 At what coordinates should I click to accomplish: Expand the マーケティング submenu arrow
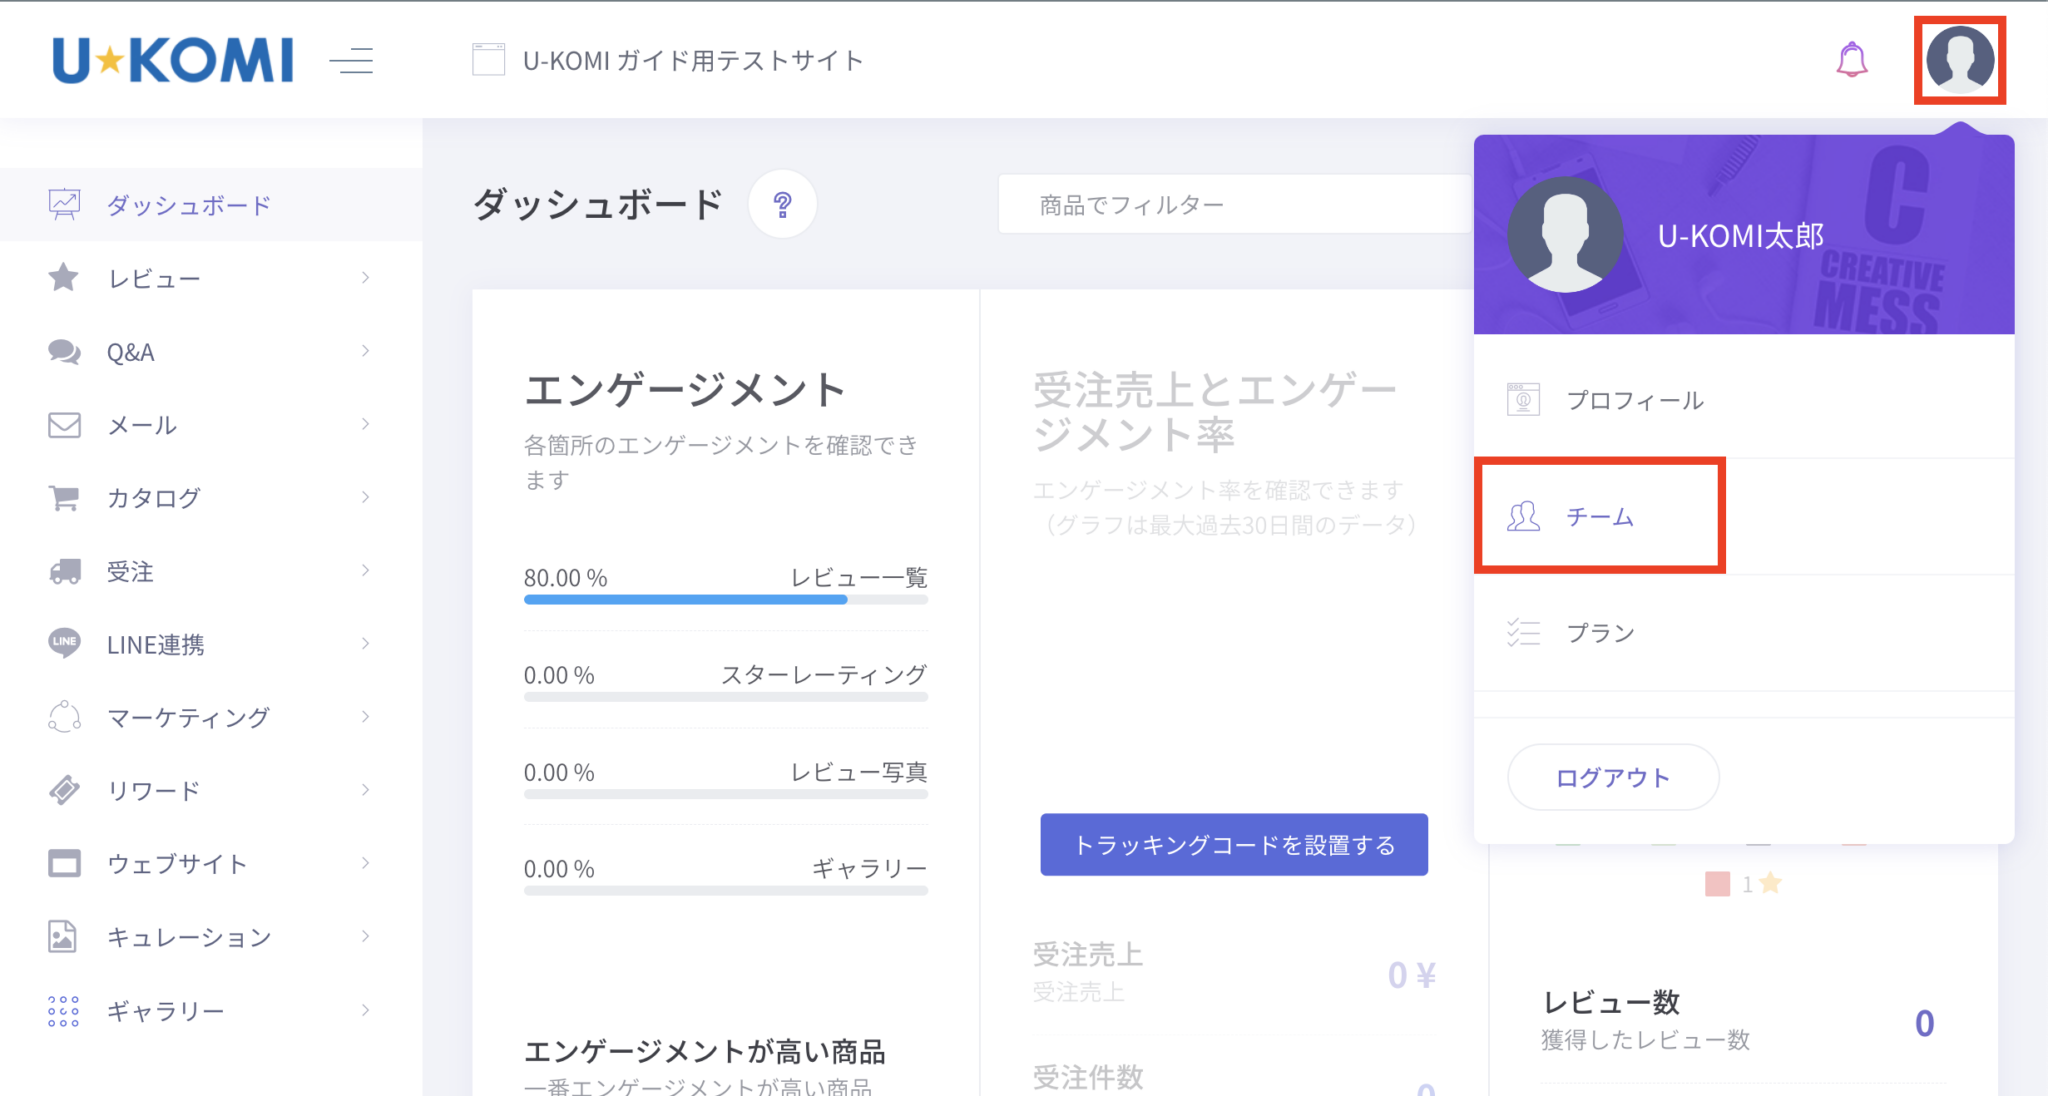click(x=365, y=717)
